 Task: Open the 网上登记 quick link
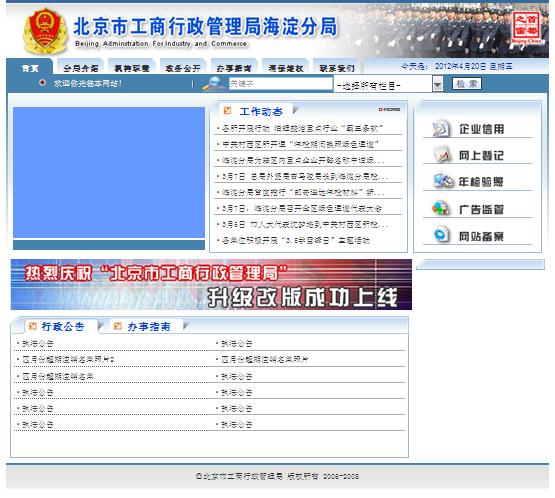point(481,155)
